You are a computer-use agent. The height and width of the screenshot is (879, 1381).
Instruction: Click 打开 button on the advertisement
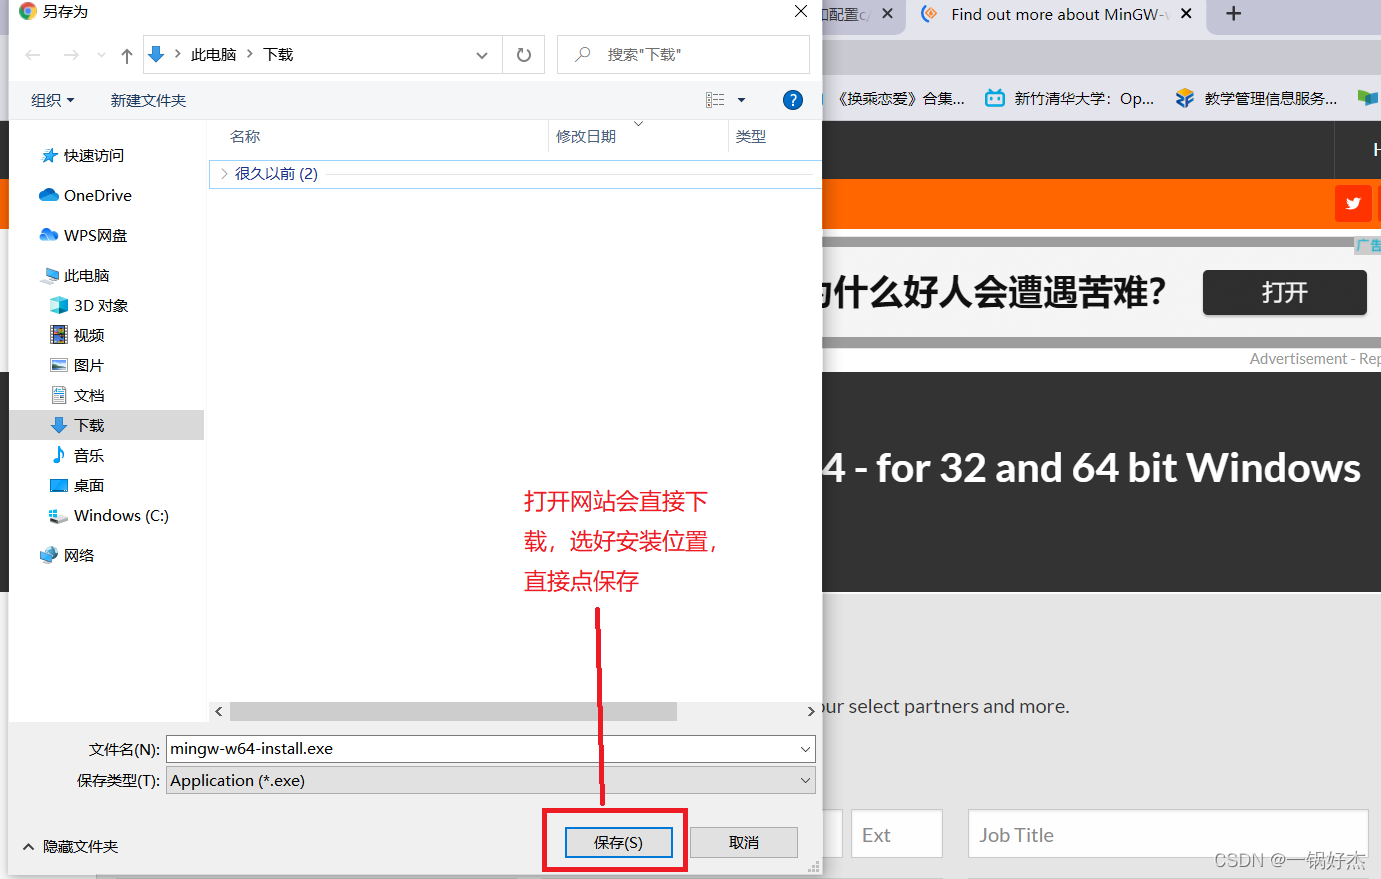[1284, 292]
